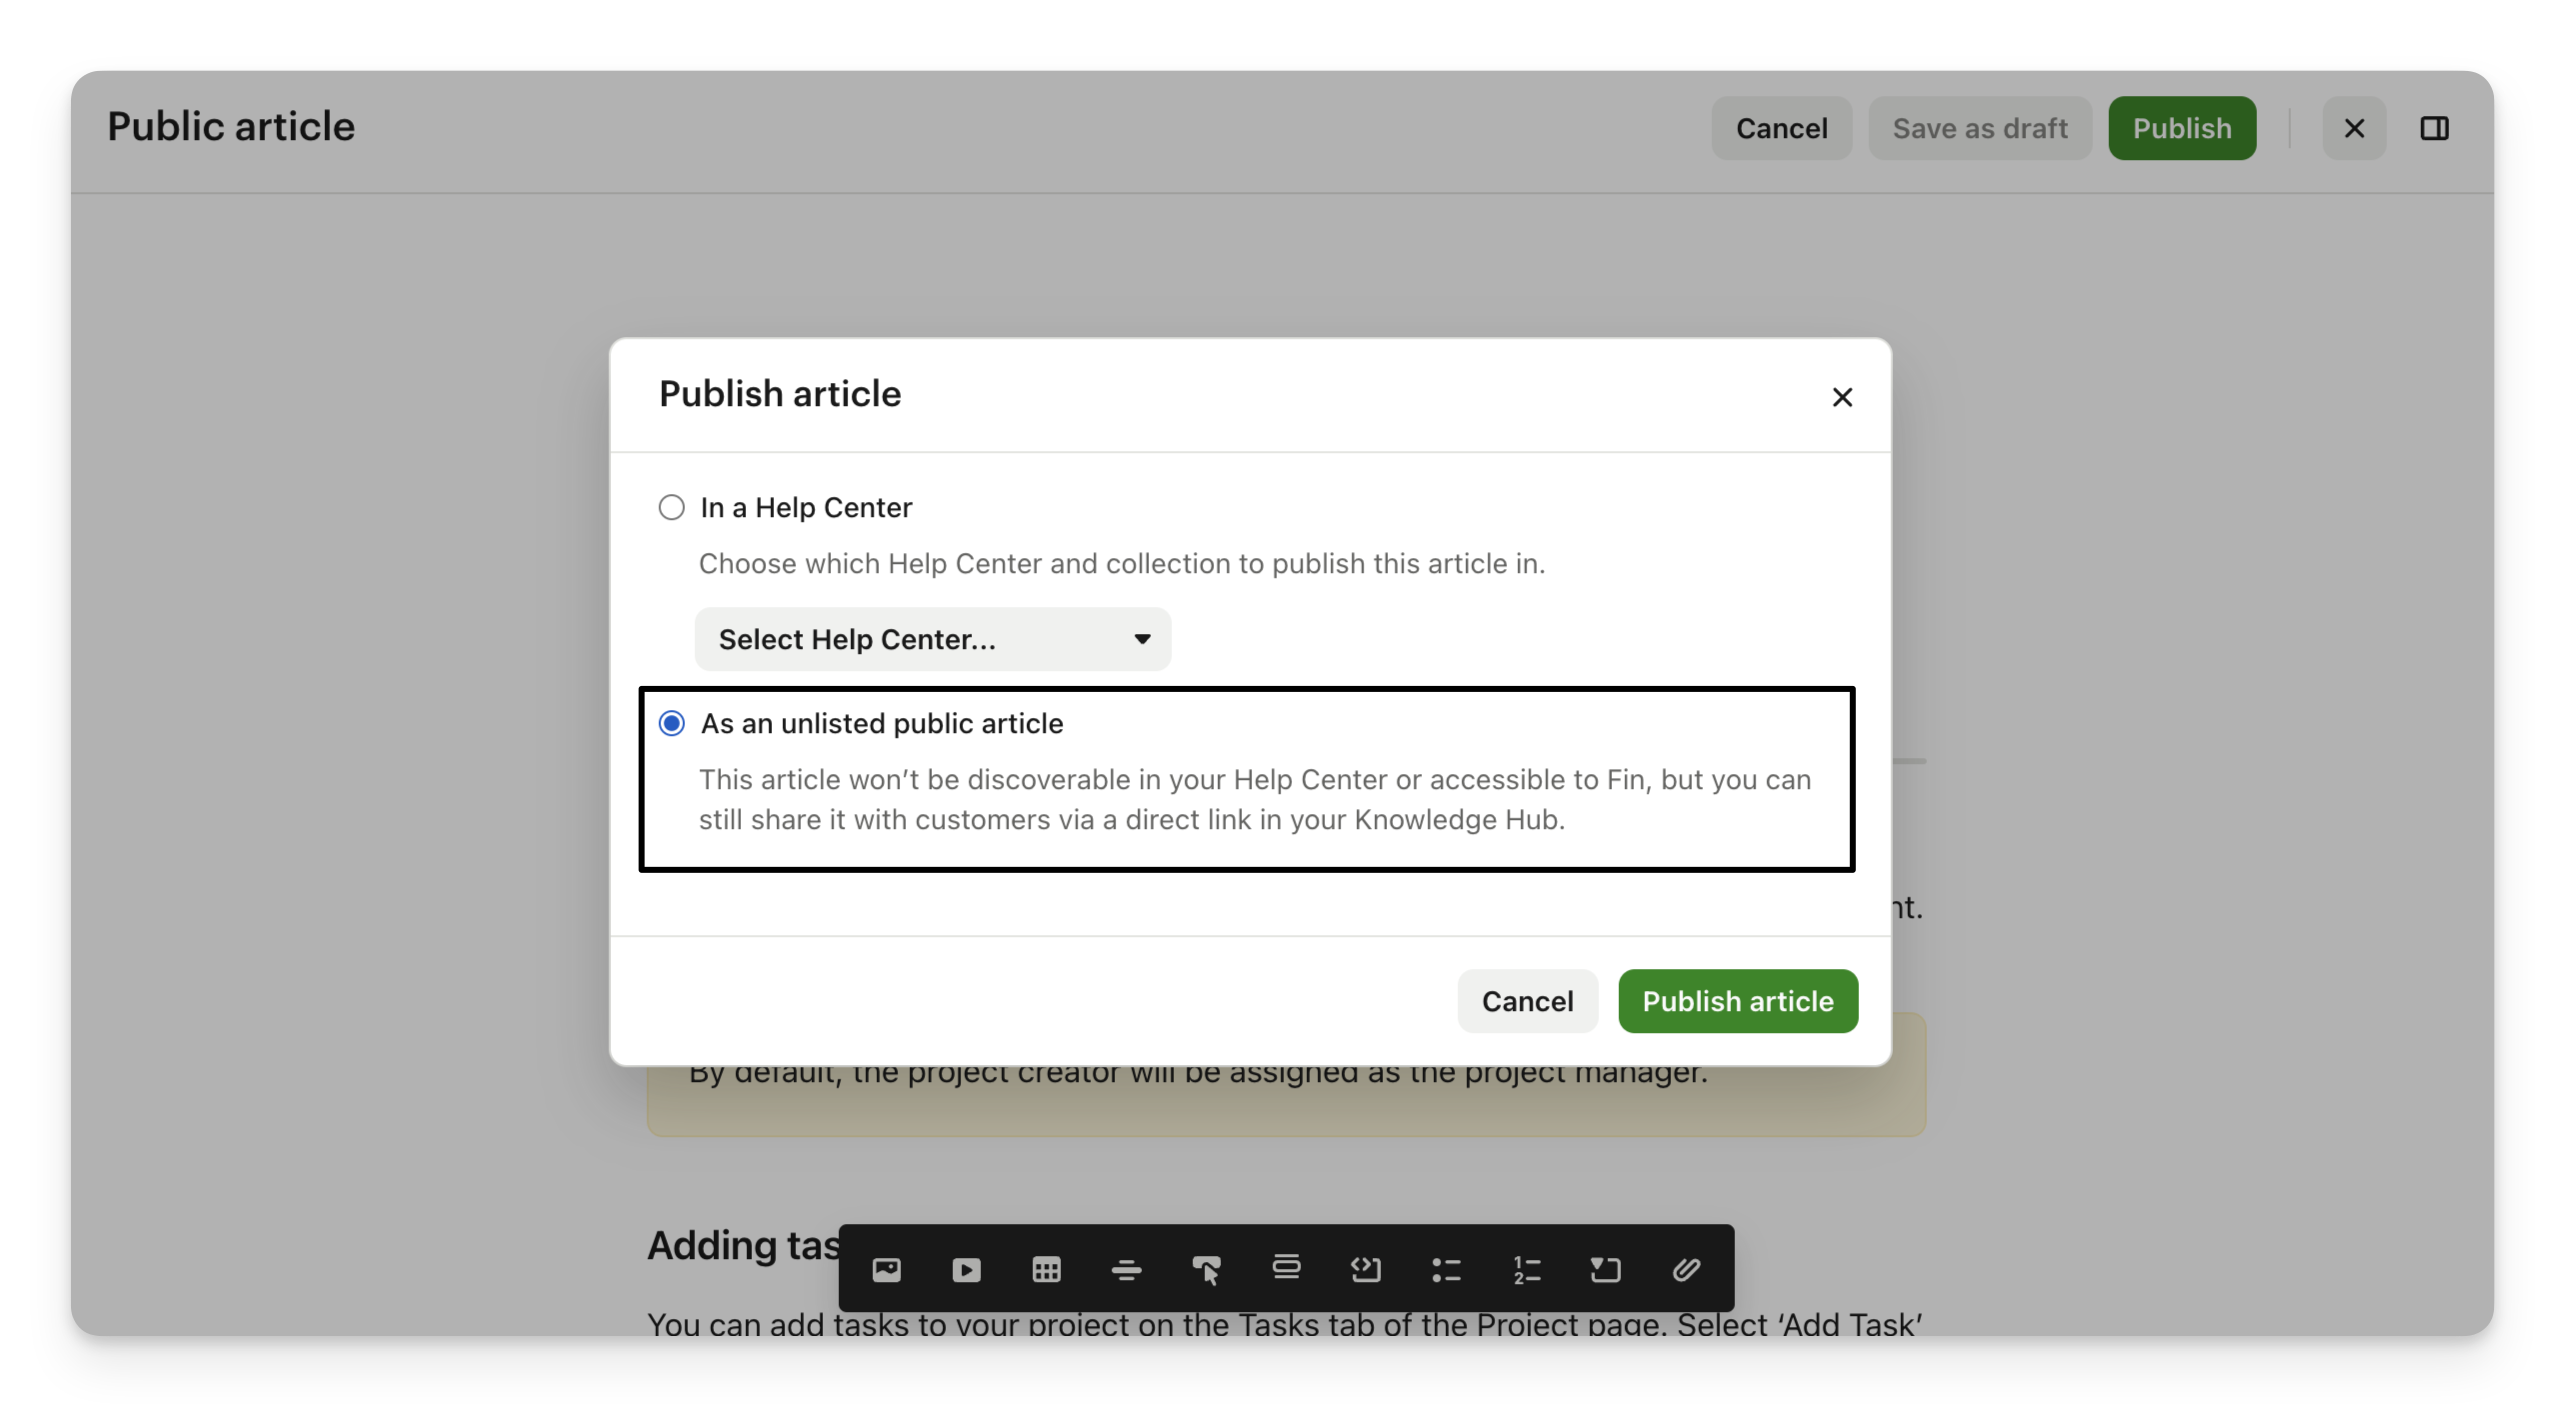Select the In a Help Center option
Screen dimensions: 2565x1407
click(x=672, y=507)
